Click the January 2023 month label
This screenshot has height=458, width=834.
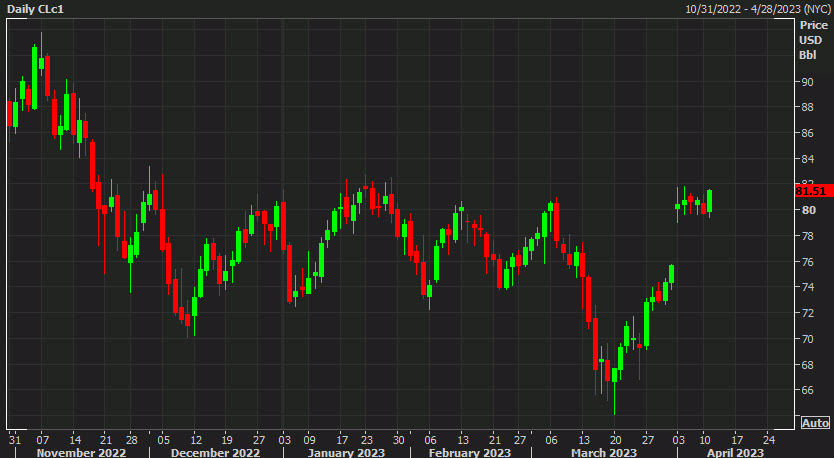346,453
